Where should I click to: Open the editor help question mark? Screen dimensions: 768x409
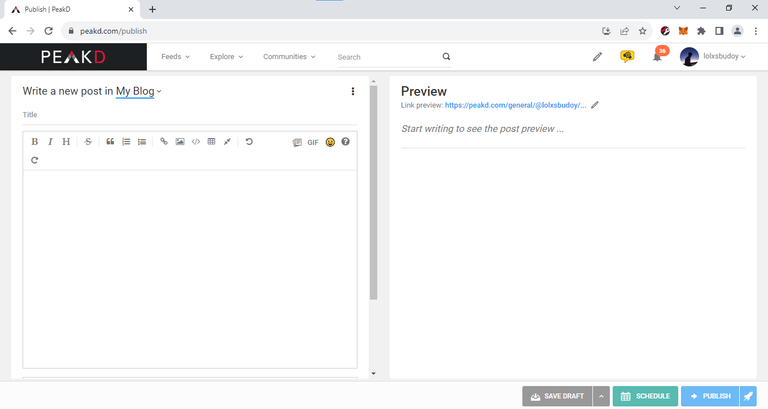point(345,142)
